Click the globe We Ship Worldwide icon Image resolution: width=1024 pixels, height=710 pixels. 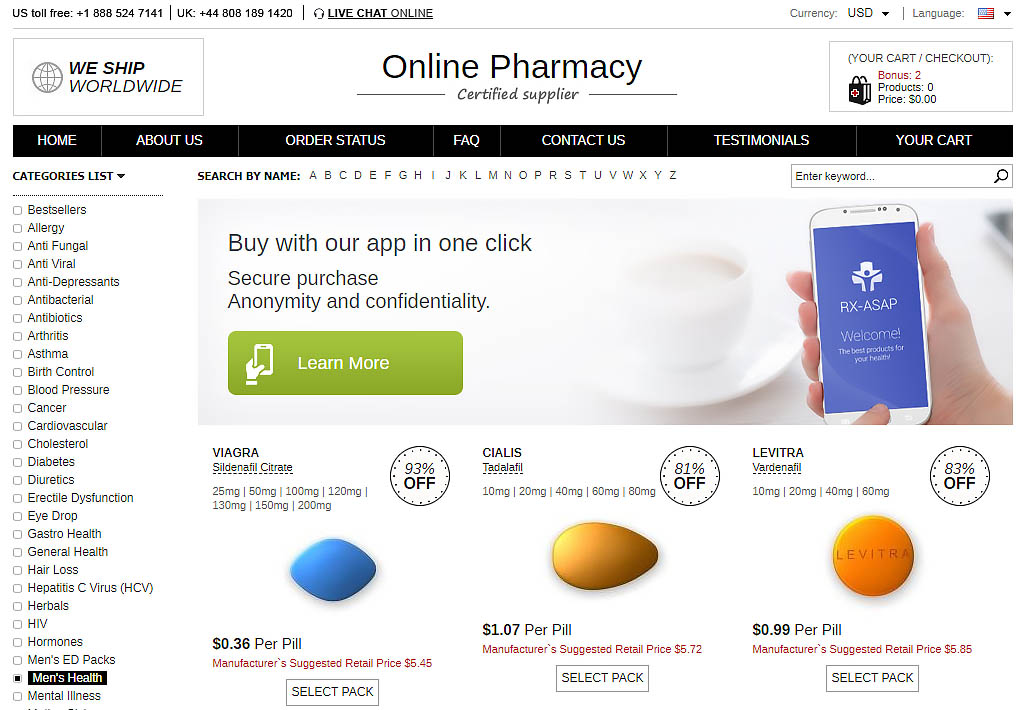click(48, 77)
